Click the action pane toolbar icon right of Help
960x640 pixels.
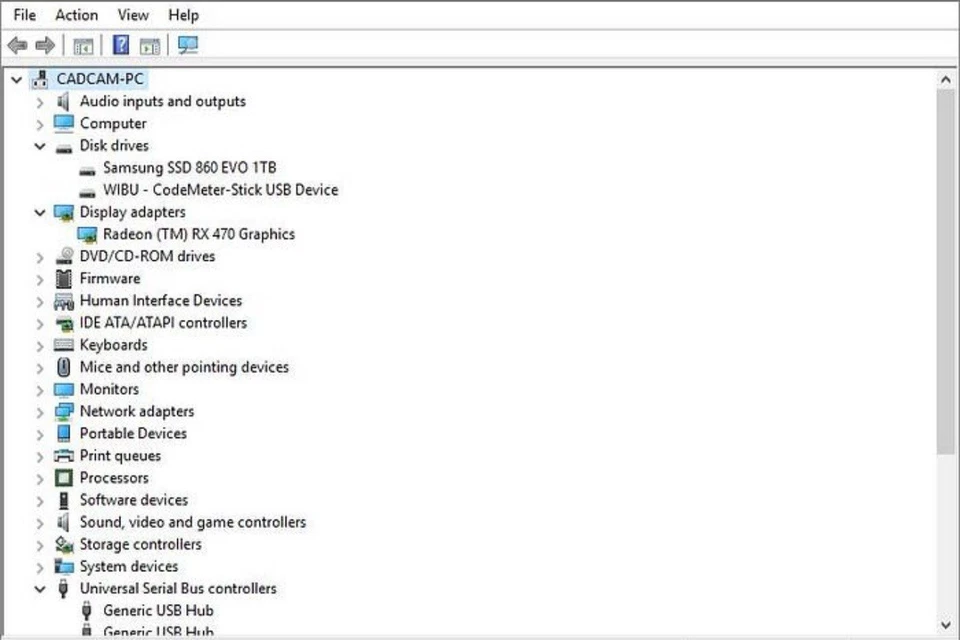(x=150, y=45)
